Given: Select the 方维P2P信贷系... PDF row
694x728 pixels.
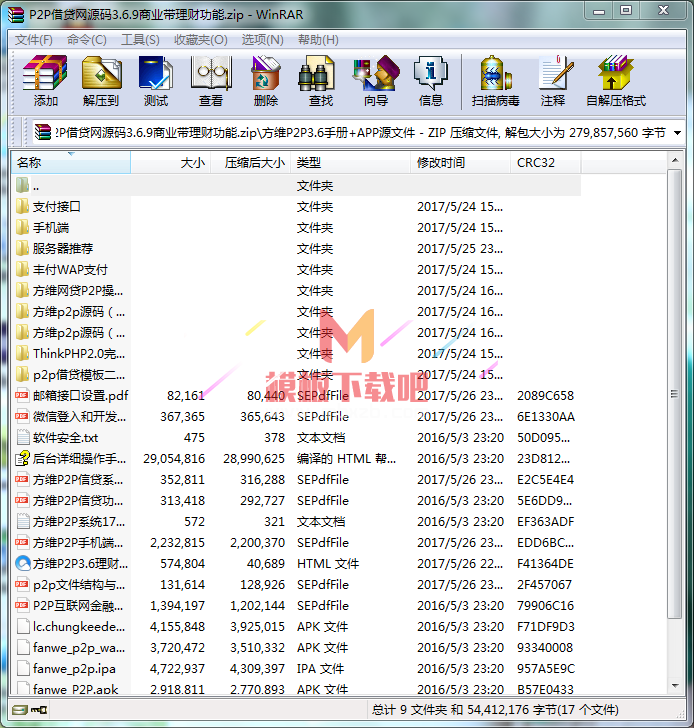Looking at the screenshot, I should point(296,479).
